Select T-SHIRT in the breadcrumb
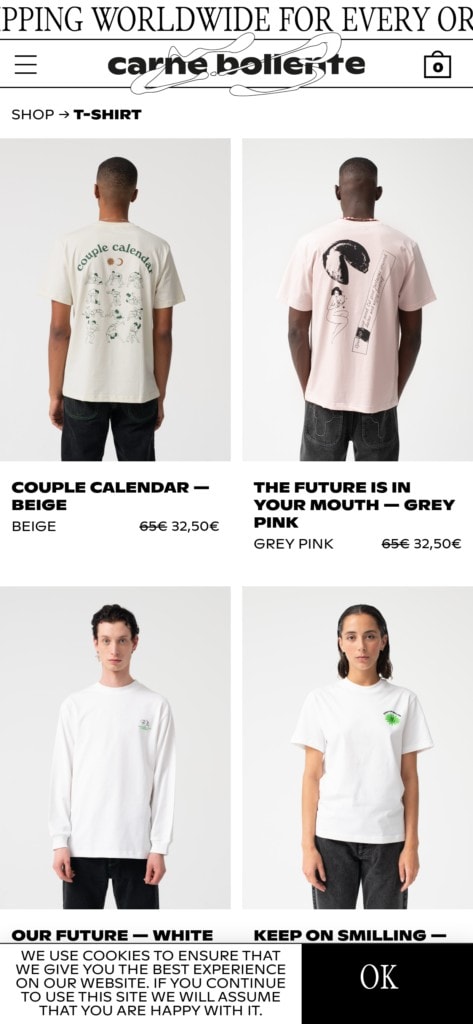 108,114
